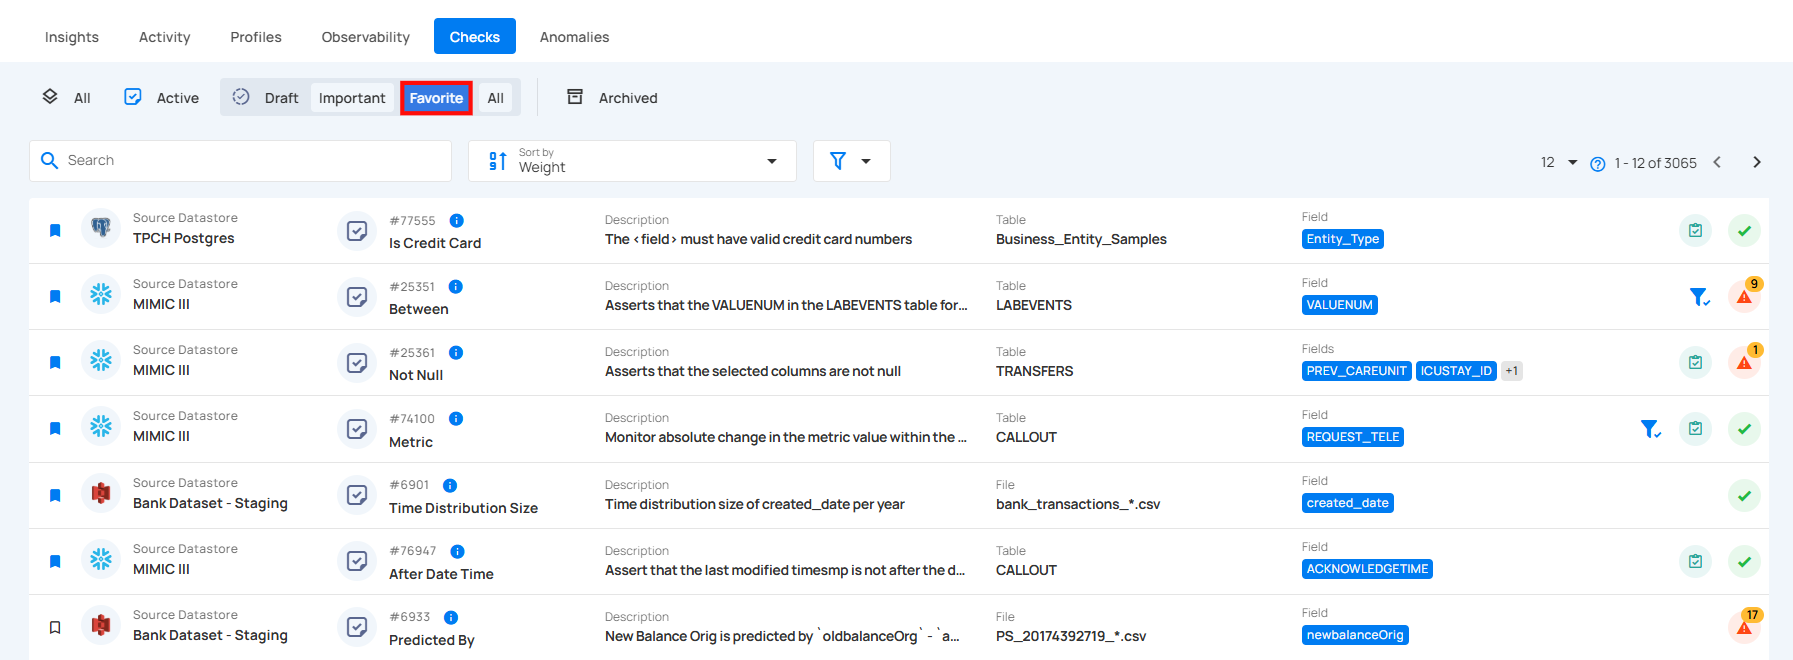
Task: Open anomaly warning with 1 badge
Action: (1744, 362)
